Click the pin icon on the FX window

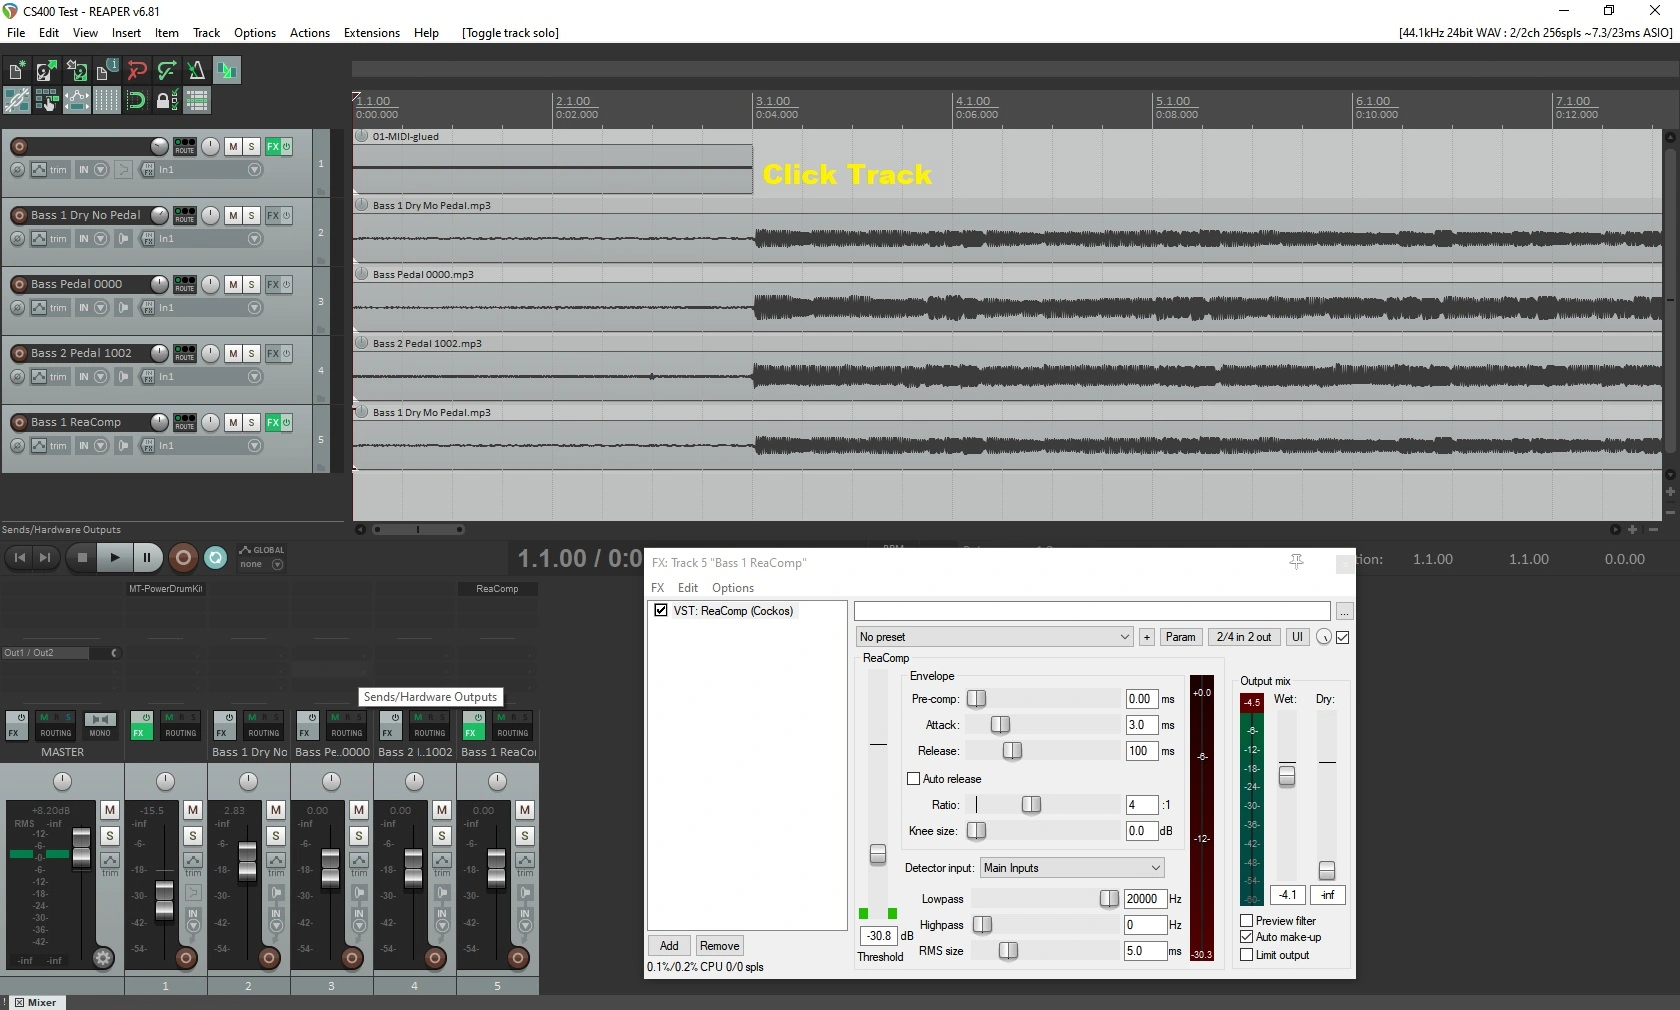pyautogui.click(x=1297, y=562)
